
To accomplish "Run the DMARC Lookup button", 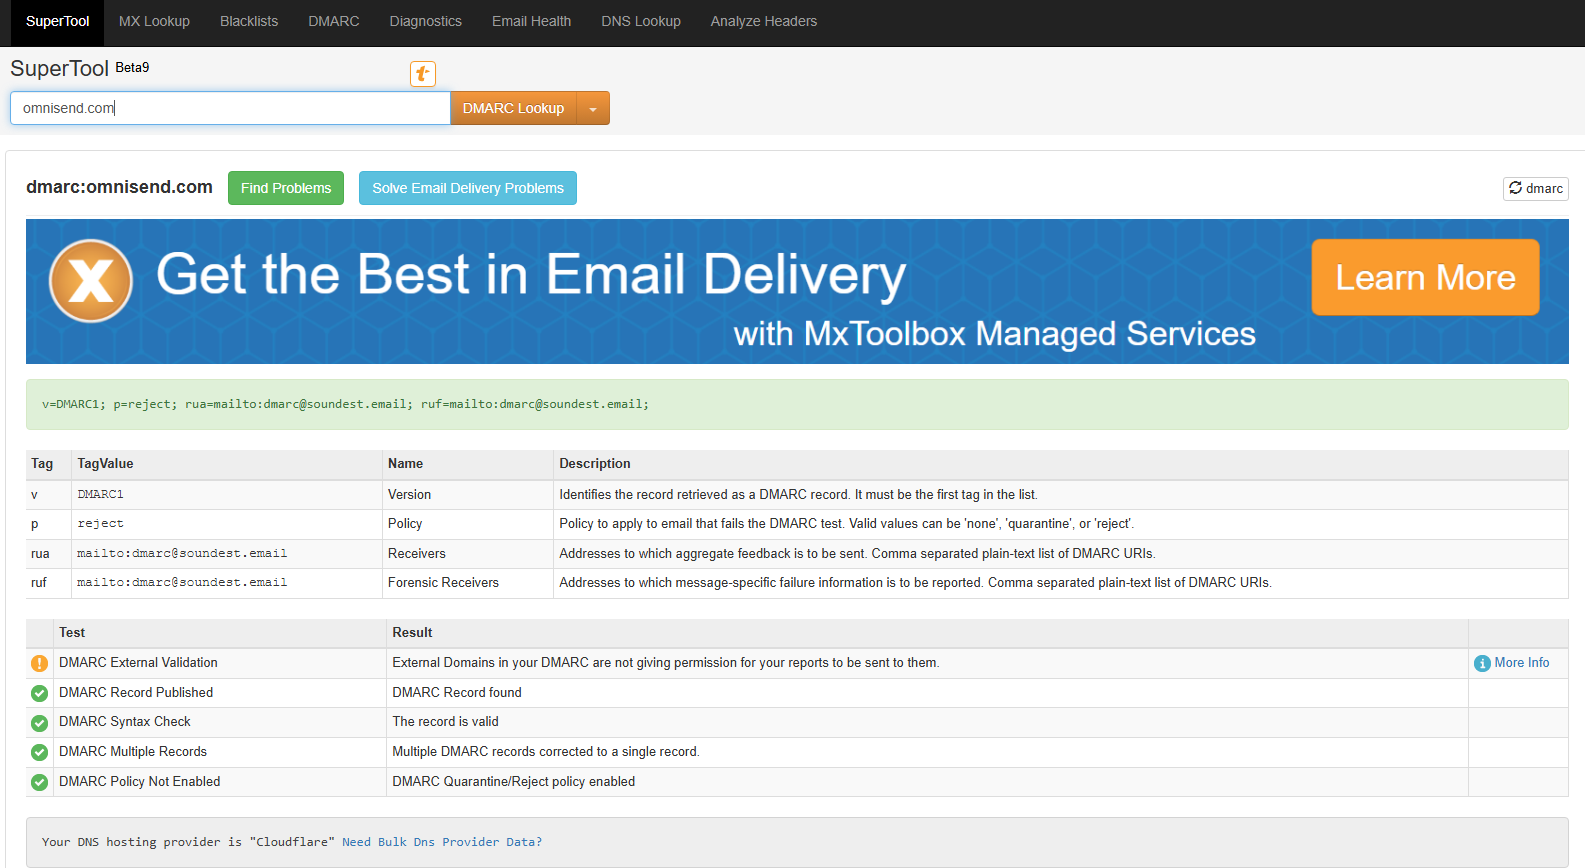I will (514, 108).
